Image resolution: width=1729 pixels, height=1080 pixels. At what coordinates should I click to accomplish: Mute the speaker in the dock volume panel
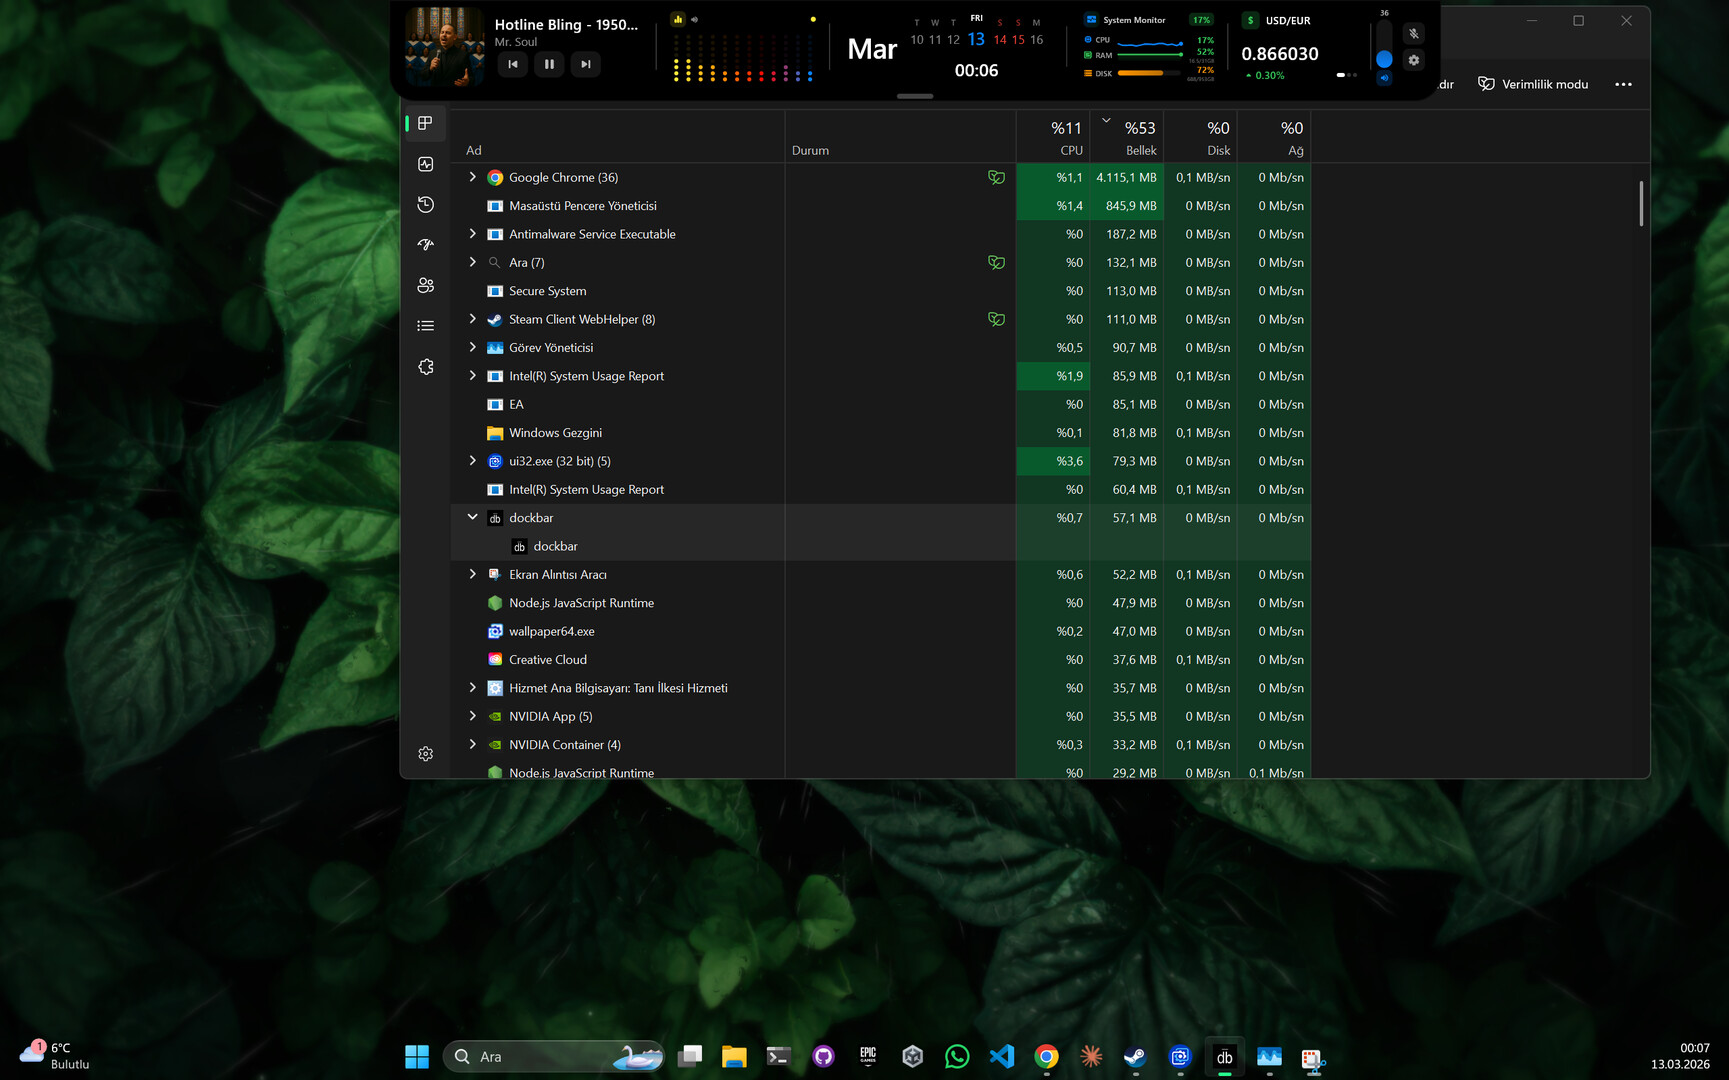coord(1383,75)
